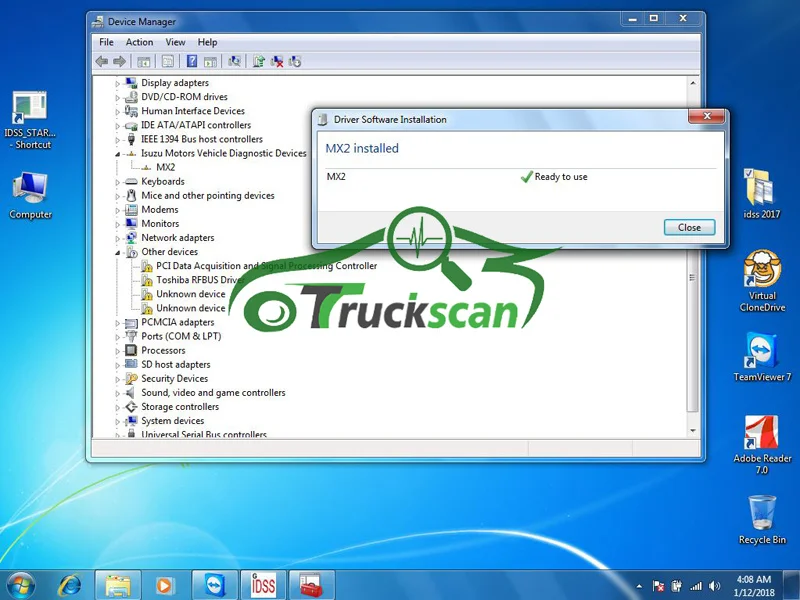
Task: Select SD host adapters
Action: (176, 364)
